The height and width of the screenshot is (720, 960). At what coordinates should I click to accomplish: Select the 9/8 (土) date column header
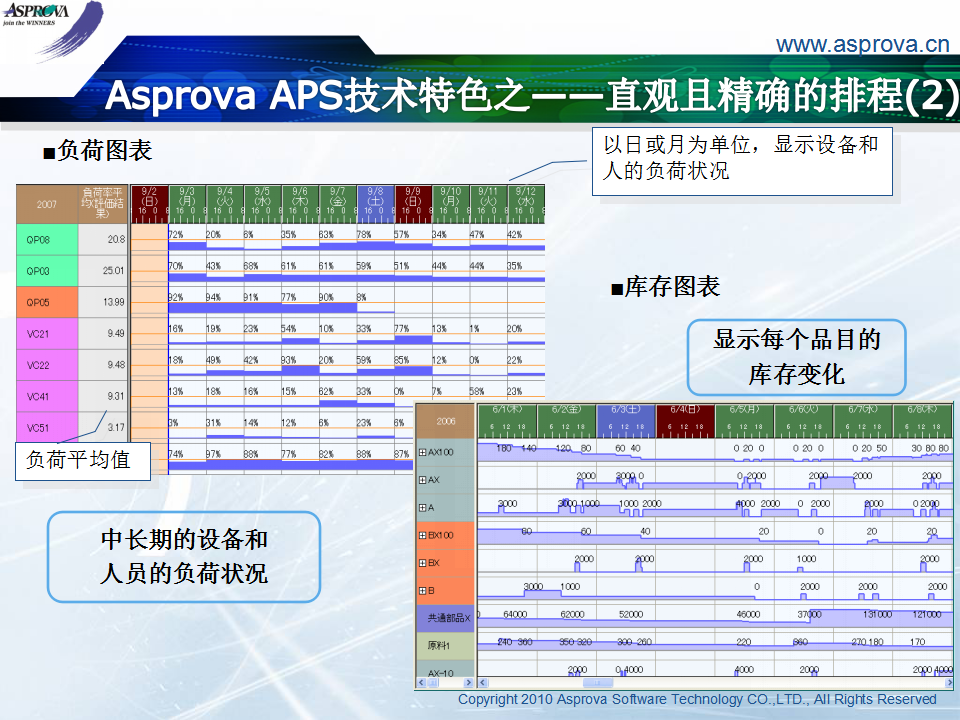click(x=375, y=204)
